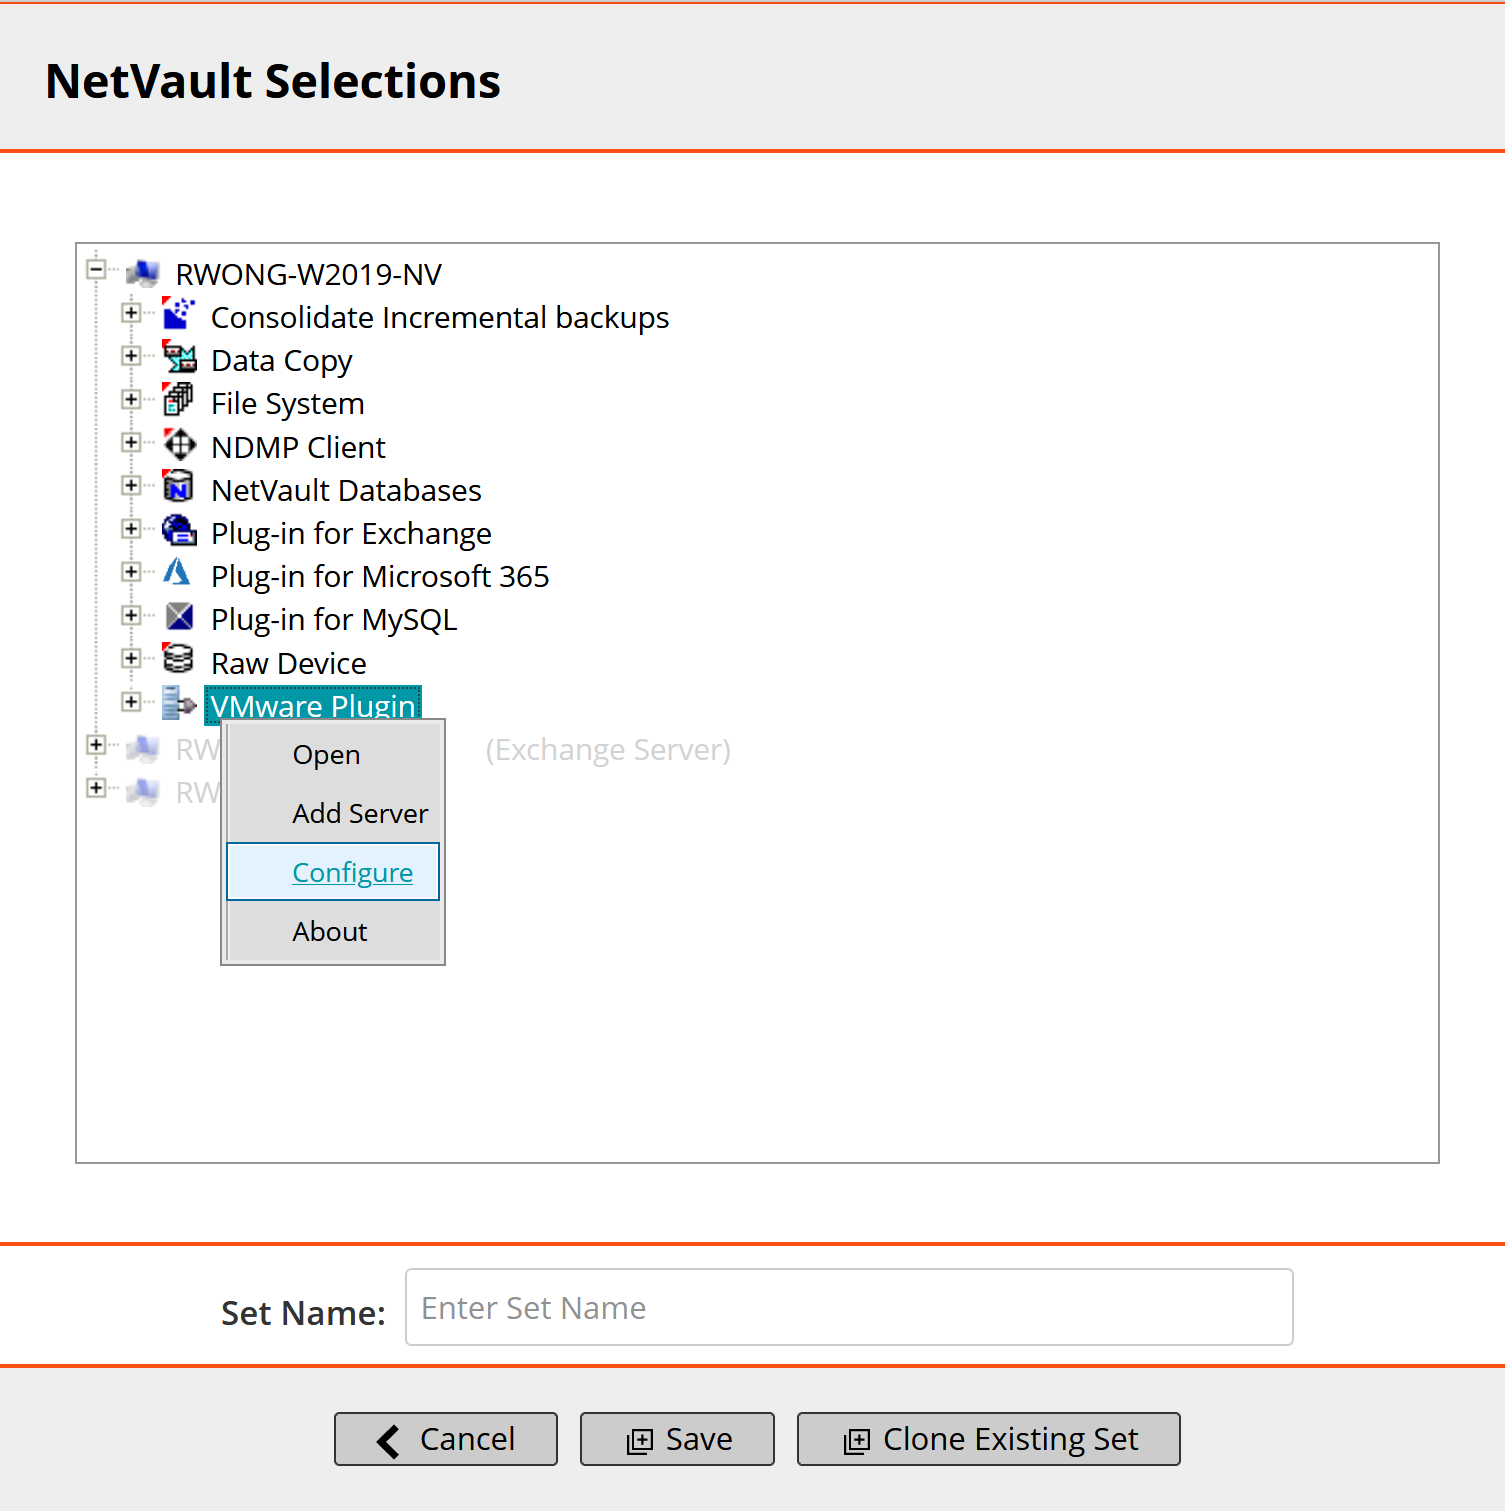Screen dimensions: 1505x1511
Task: Select the Plug-in for Microsoft 365 label
Action: [380, 577]
